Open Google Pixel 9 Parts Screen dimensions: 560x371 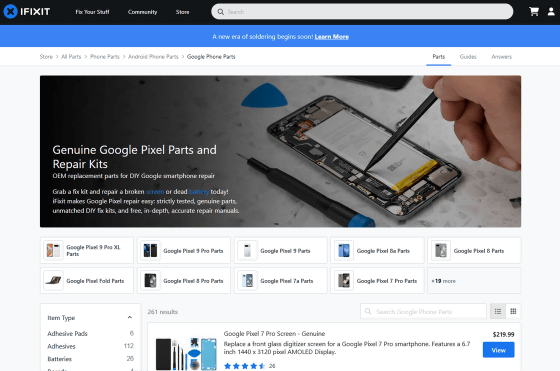[281, 250]
